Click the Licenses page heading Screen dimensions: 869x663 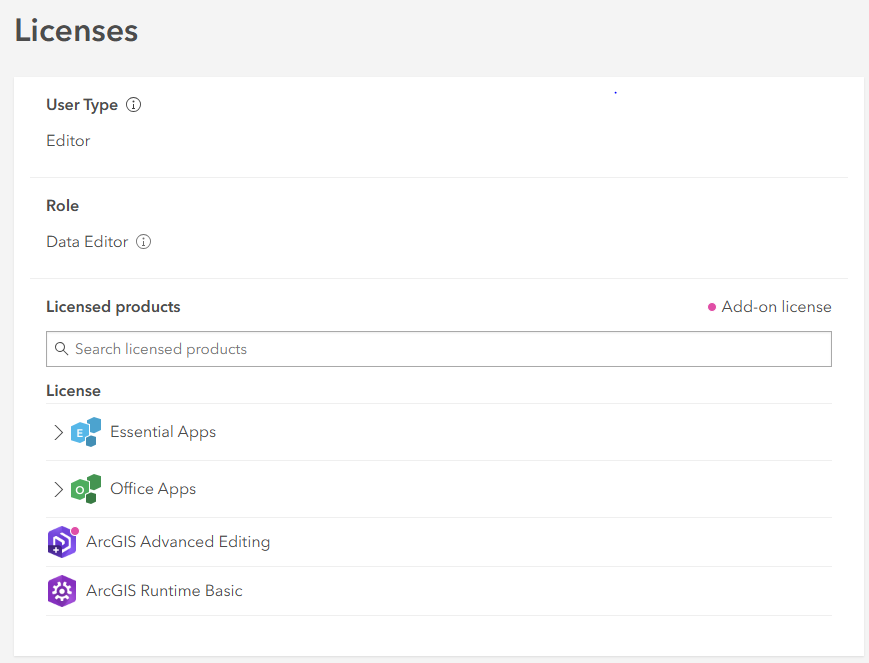(76, 31)
